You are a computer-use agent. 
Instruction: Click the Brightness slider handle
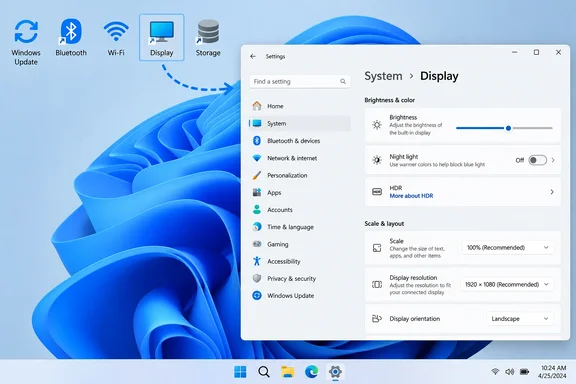pos(508,128)
